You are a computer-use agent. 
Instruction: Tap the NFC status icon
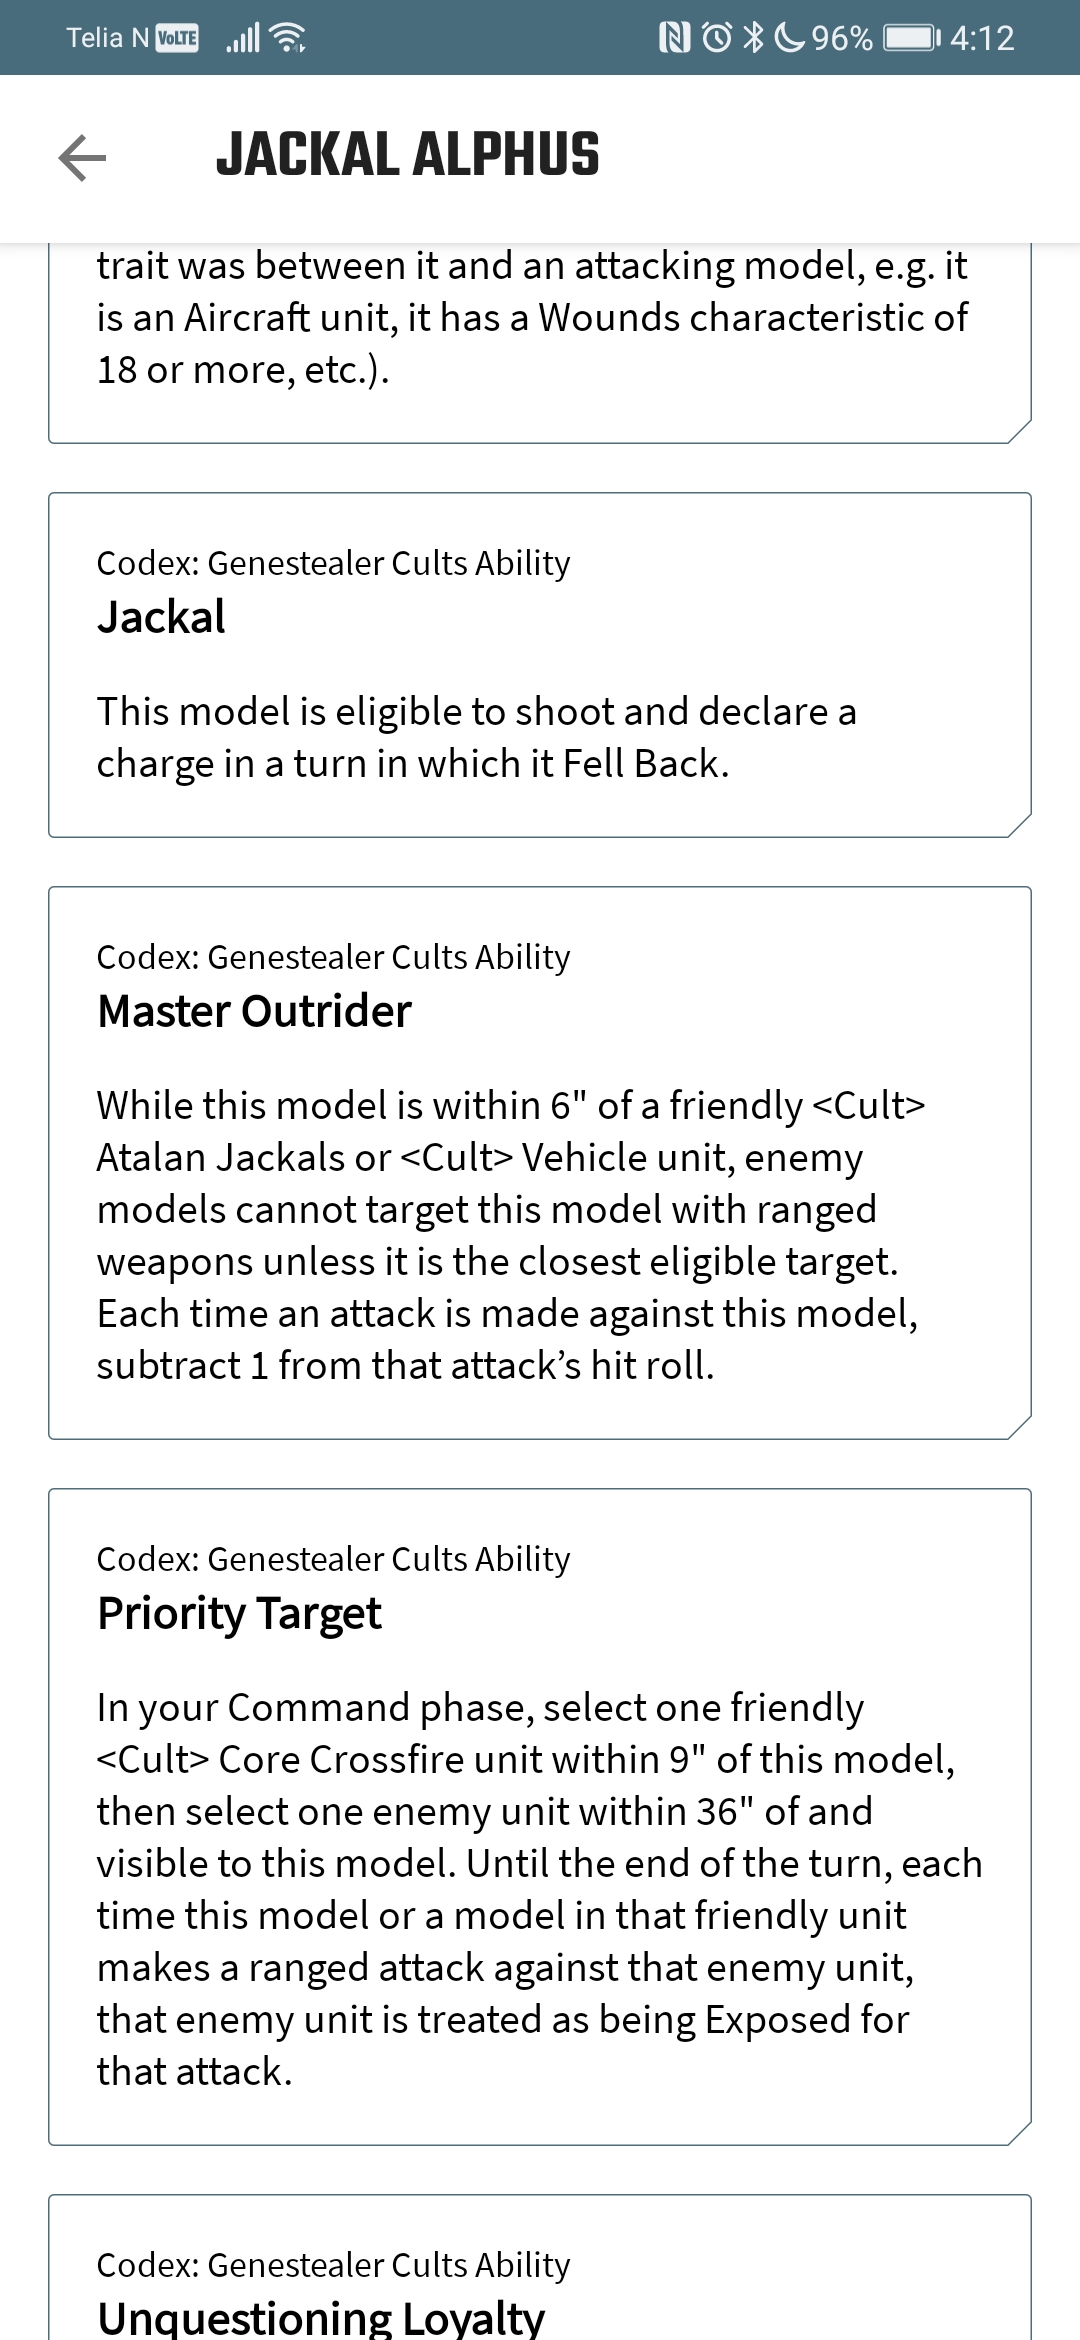click(x=675, y=38)
